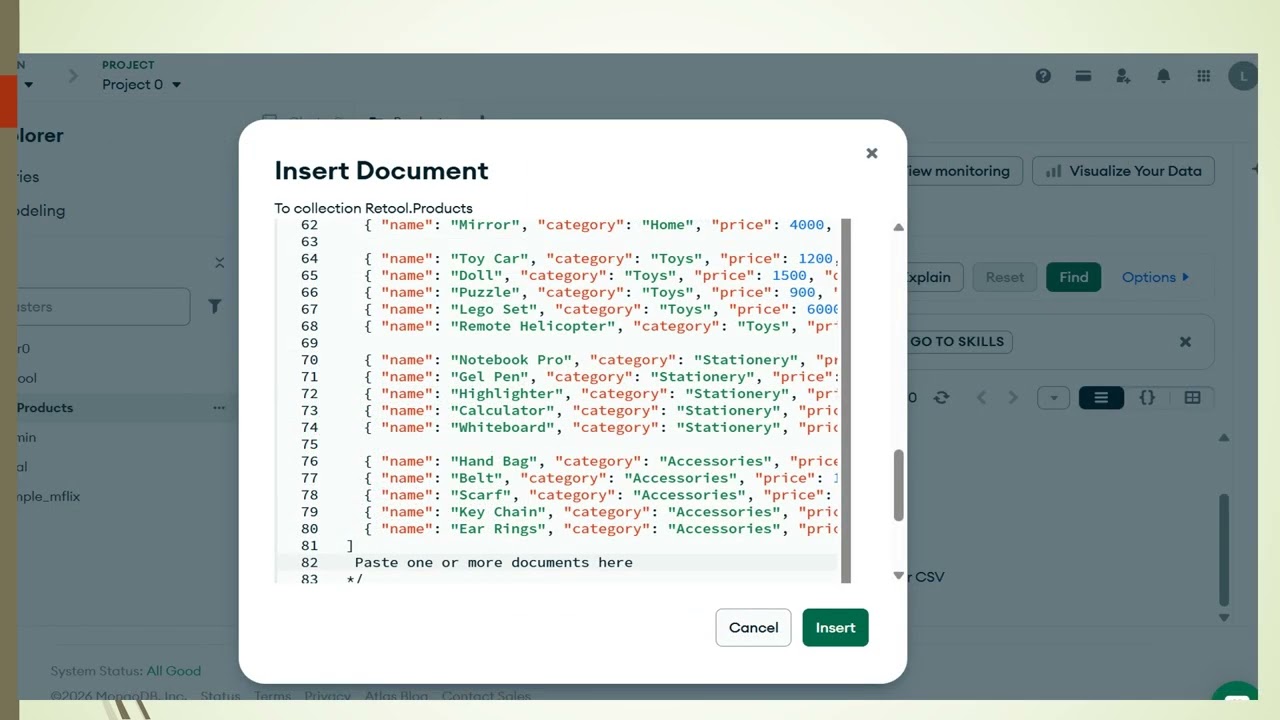Click the "Ear Rings" code line
Screen dimensions: 1280x720
(x=600, y=529)
